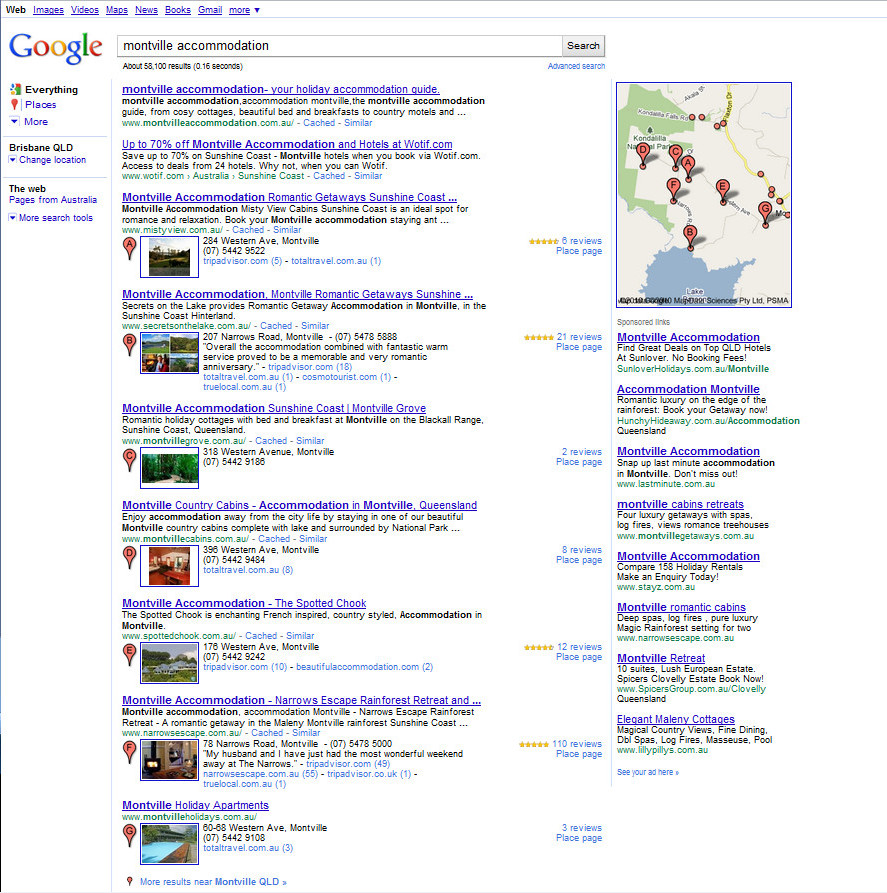Open beautifulaccommodation.com (2) link
Image resolution: width=887 pixels, height=893 pixels.
pos(365,667)
